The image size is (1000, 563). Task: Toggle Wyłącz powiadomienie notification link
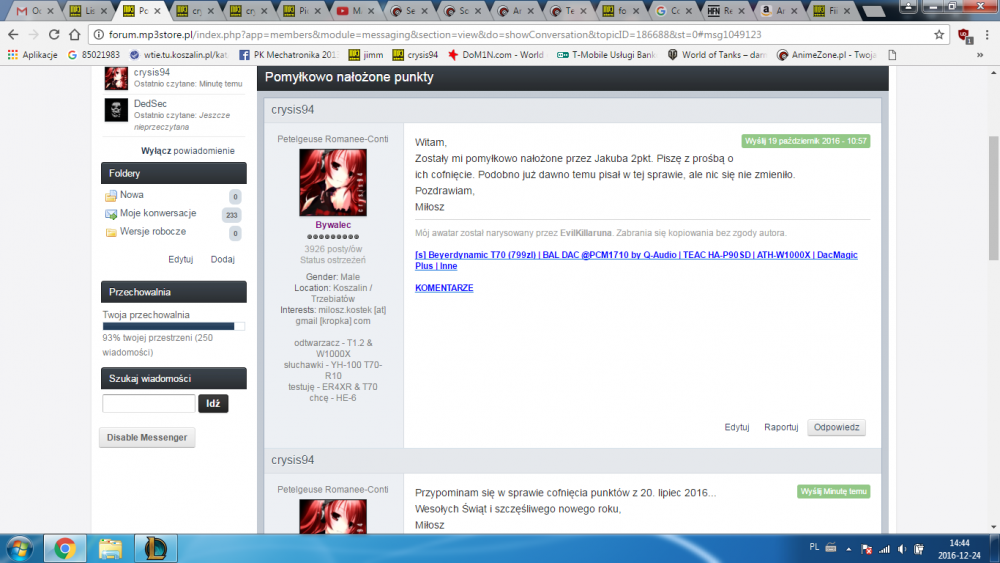[188, 150]
